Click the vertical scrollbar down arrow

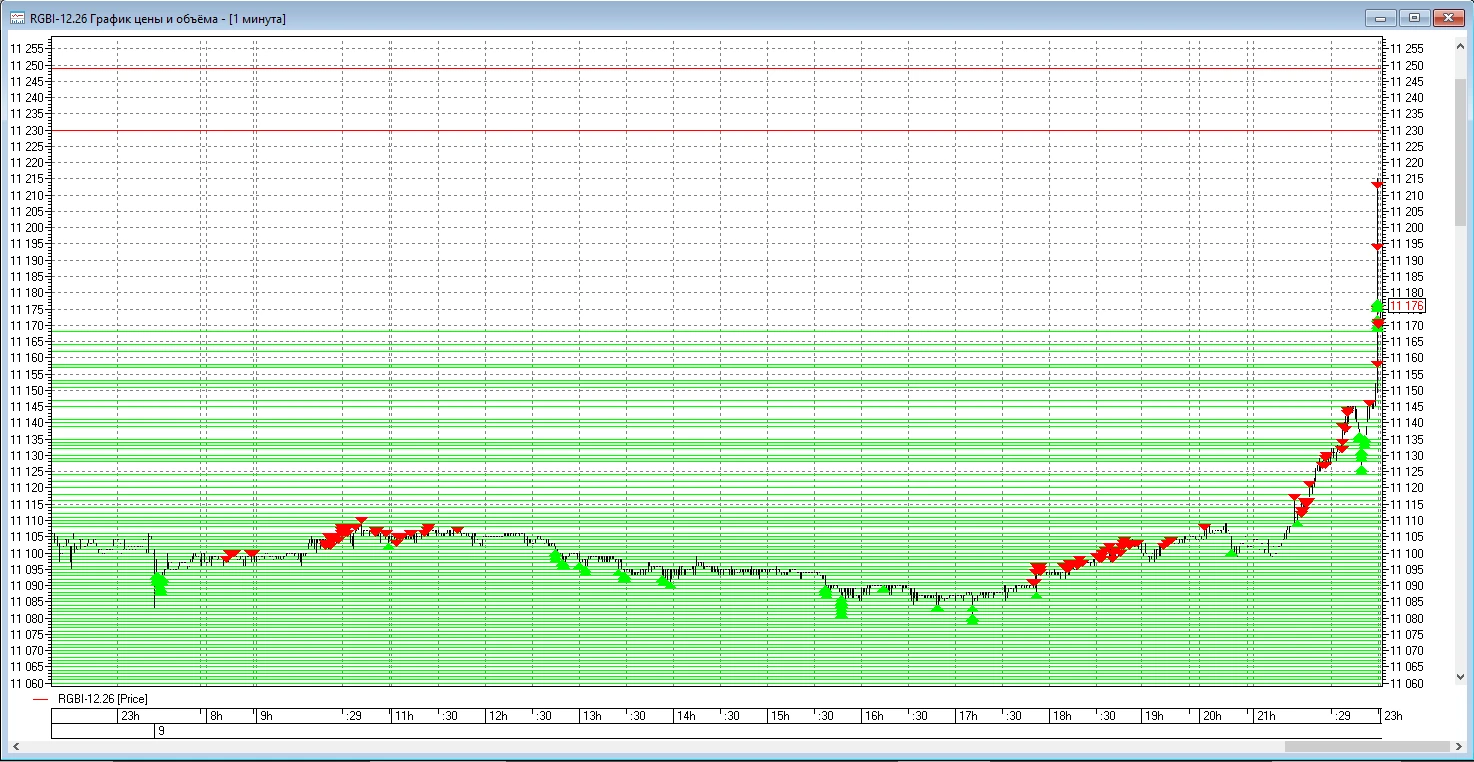coord(1462,678)
